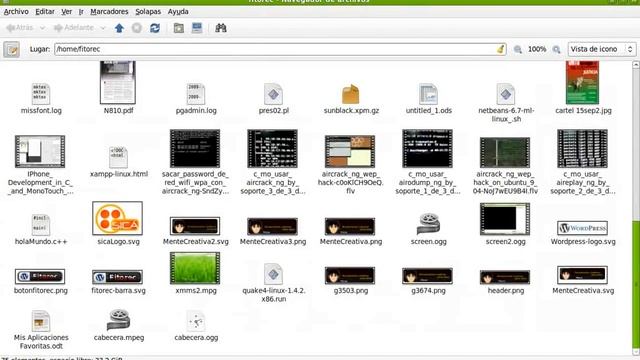Select the screen2.ogg video thumbnail
Image resolution: width=640 pixels, height=360 pixels.
pos(505,219)
